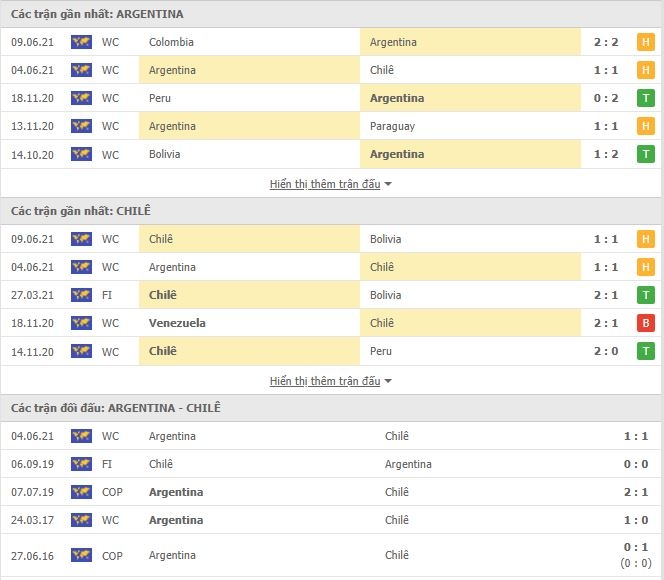Click the orange H badge for Argentina-Paraguay 1:1
This screenshot has height=580, width=664.
pyautogui.click(x=645, y=126)
